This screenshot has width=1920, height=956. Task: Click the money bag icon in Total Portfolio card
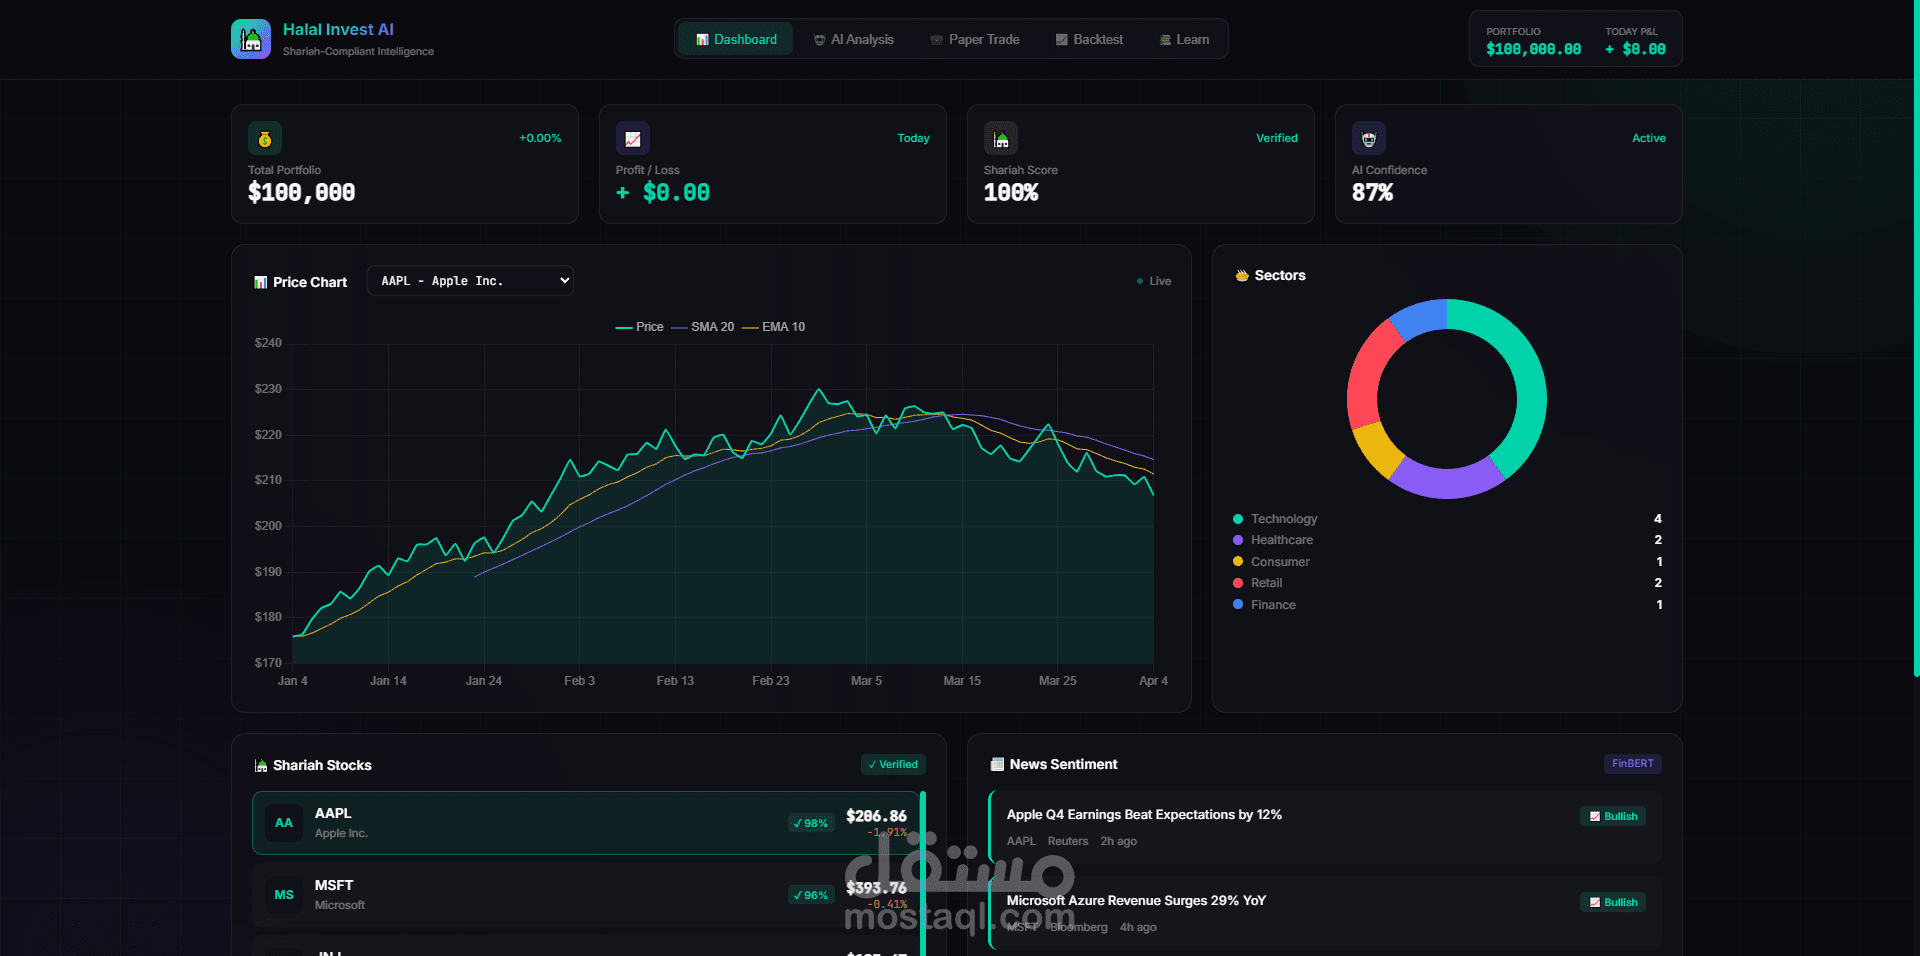pyautogui.click(x=265, y=138)
